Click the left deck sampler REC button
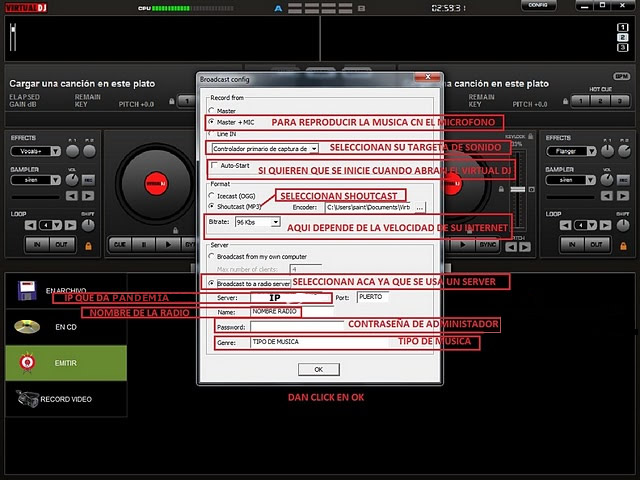640x480 pixels. point(88,180)
